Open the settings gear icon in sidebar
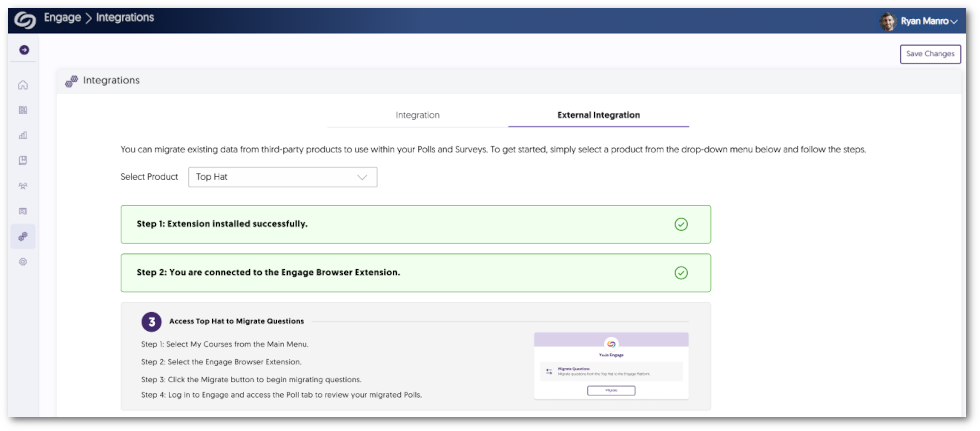Viewport: 980px width, 431px height. coord(23,262)
